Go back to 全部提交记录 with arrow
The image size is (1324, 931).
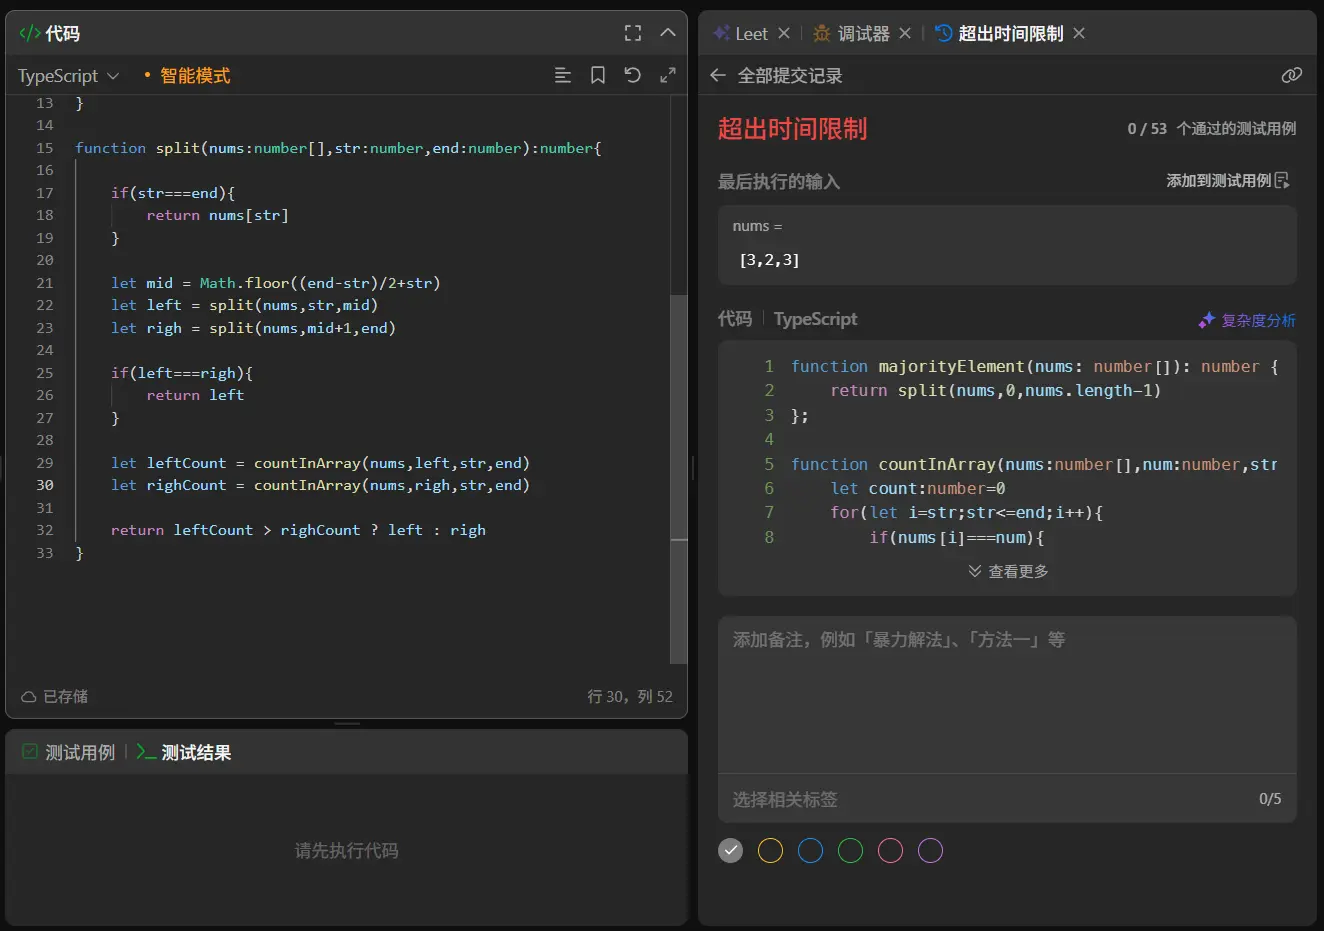coord(717,76)
